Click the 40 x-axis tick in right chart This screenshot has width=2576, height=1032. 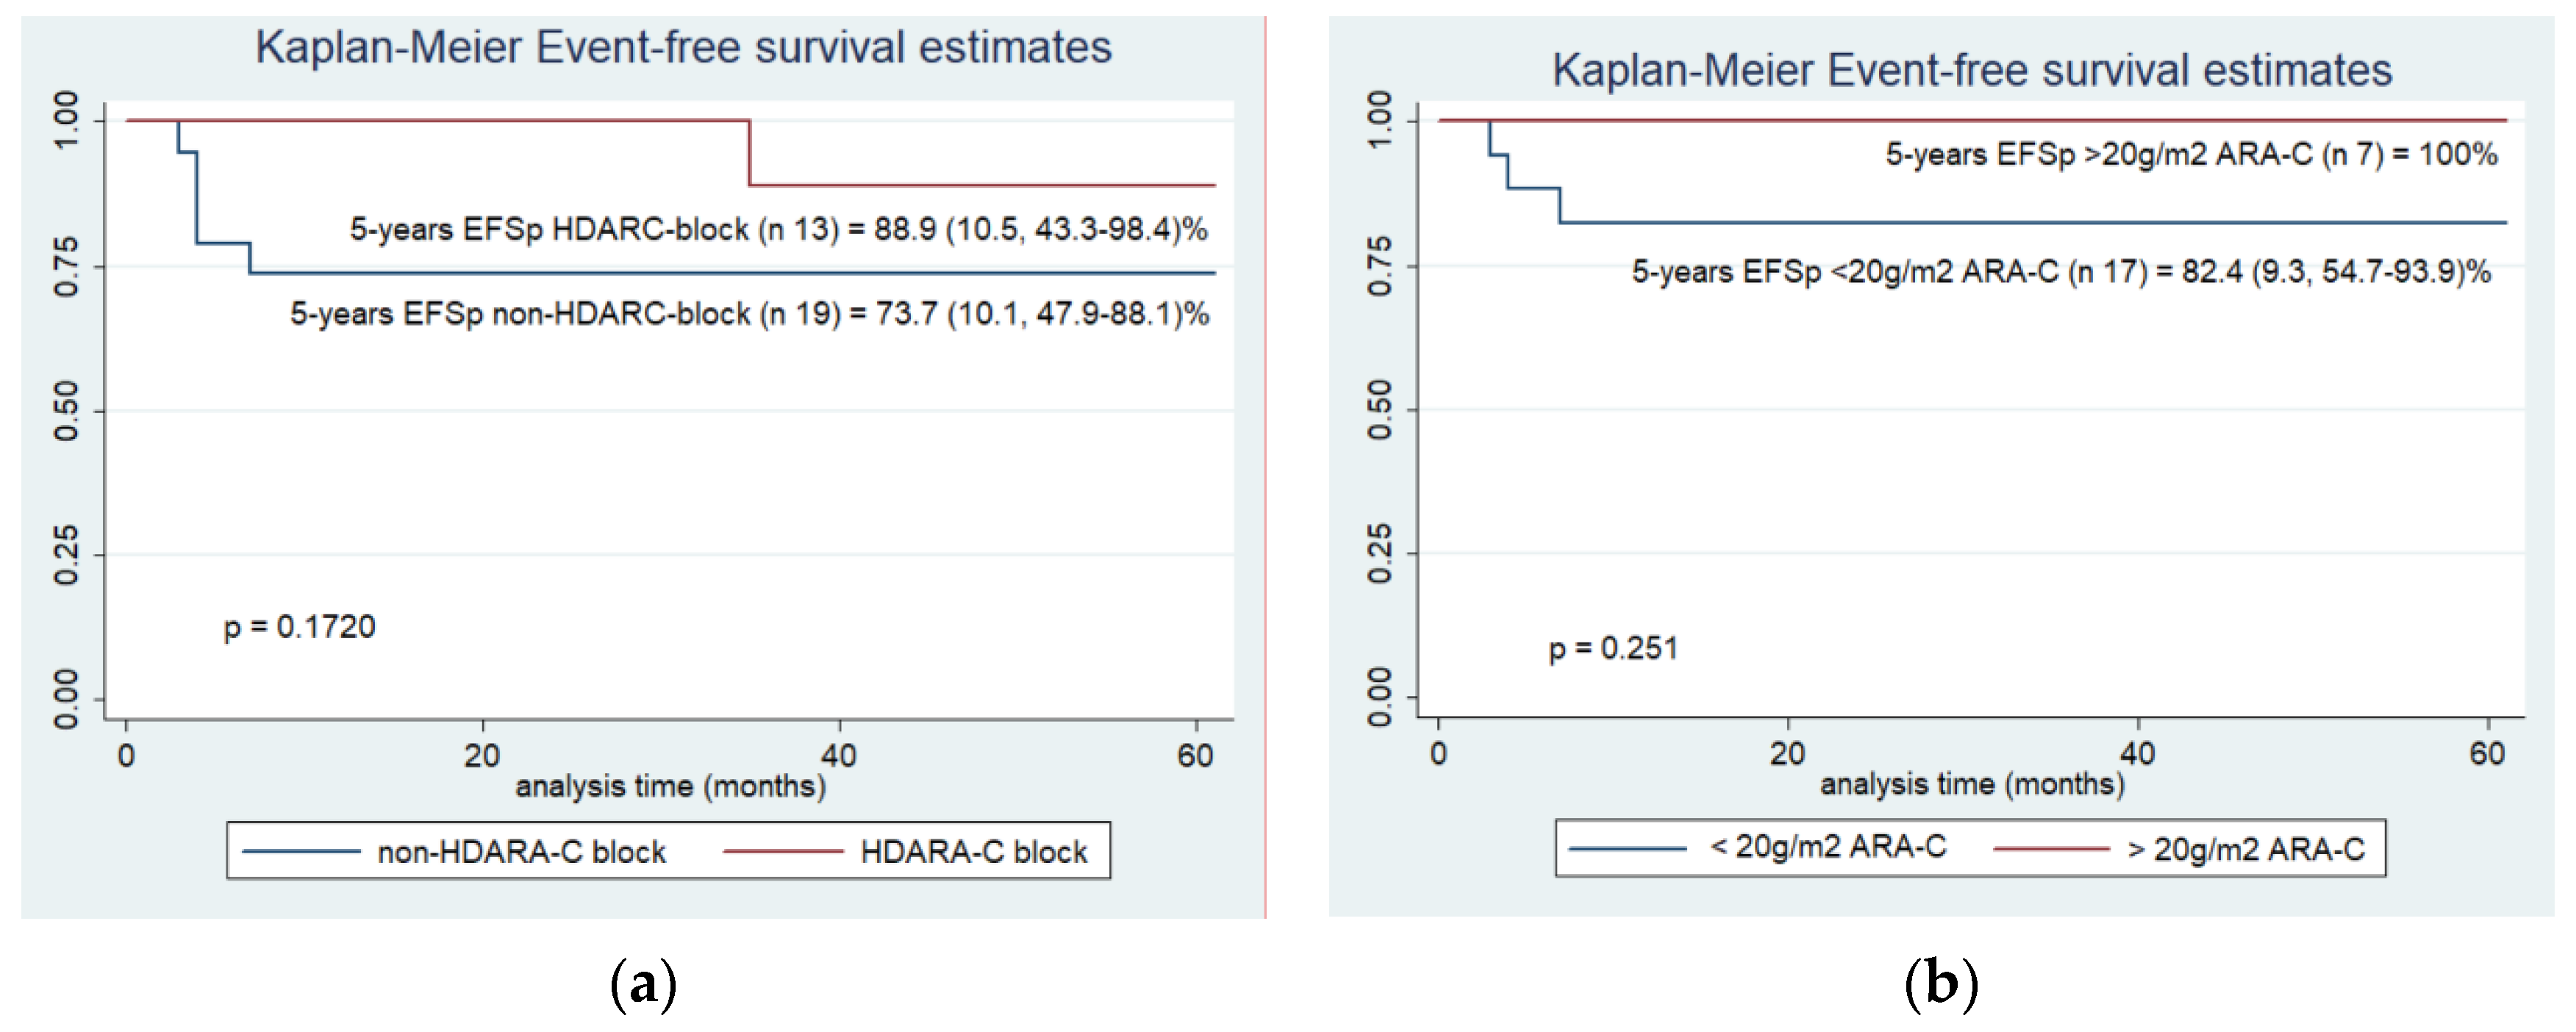2137,753
